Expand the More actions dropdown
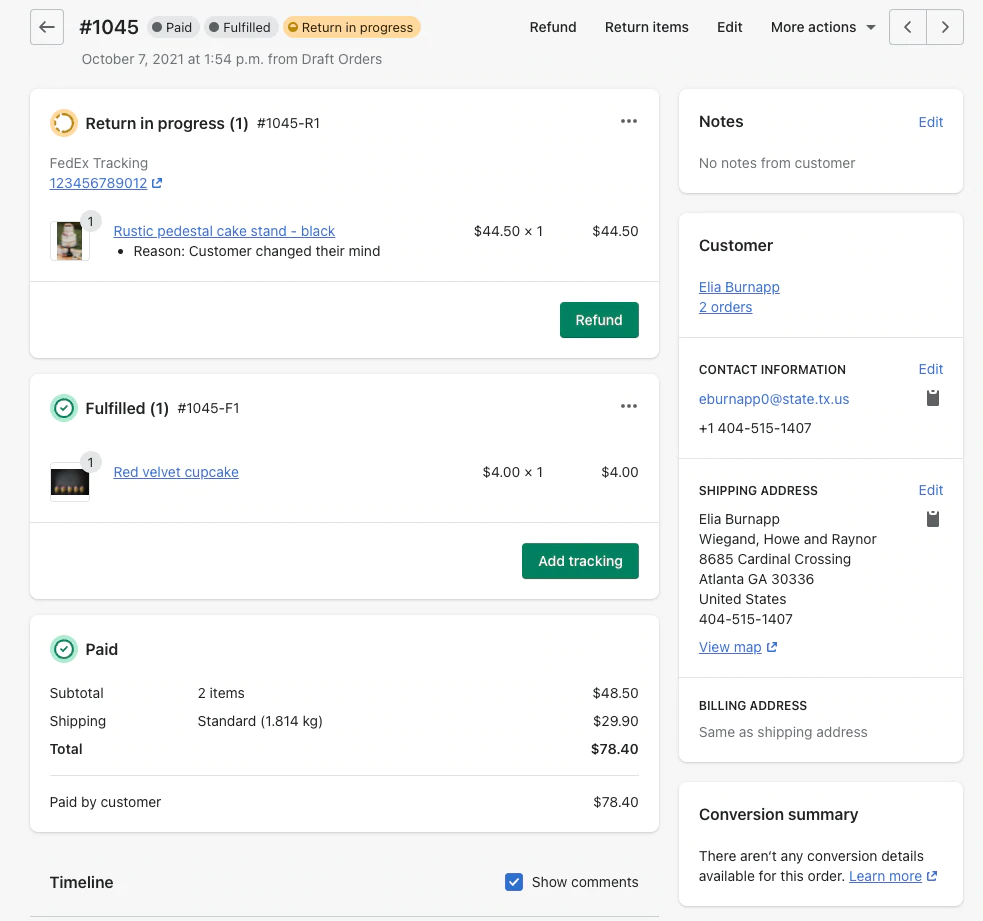Screen dimensions: 983x921 822,27
